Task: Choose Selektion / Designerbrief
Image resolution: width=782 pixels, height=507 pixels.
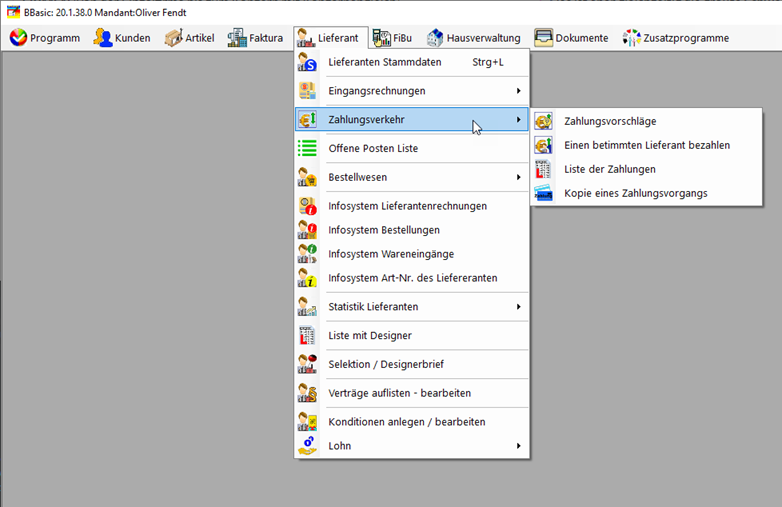Action: pyautogui.click(x=412, y=364)
